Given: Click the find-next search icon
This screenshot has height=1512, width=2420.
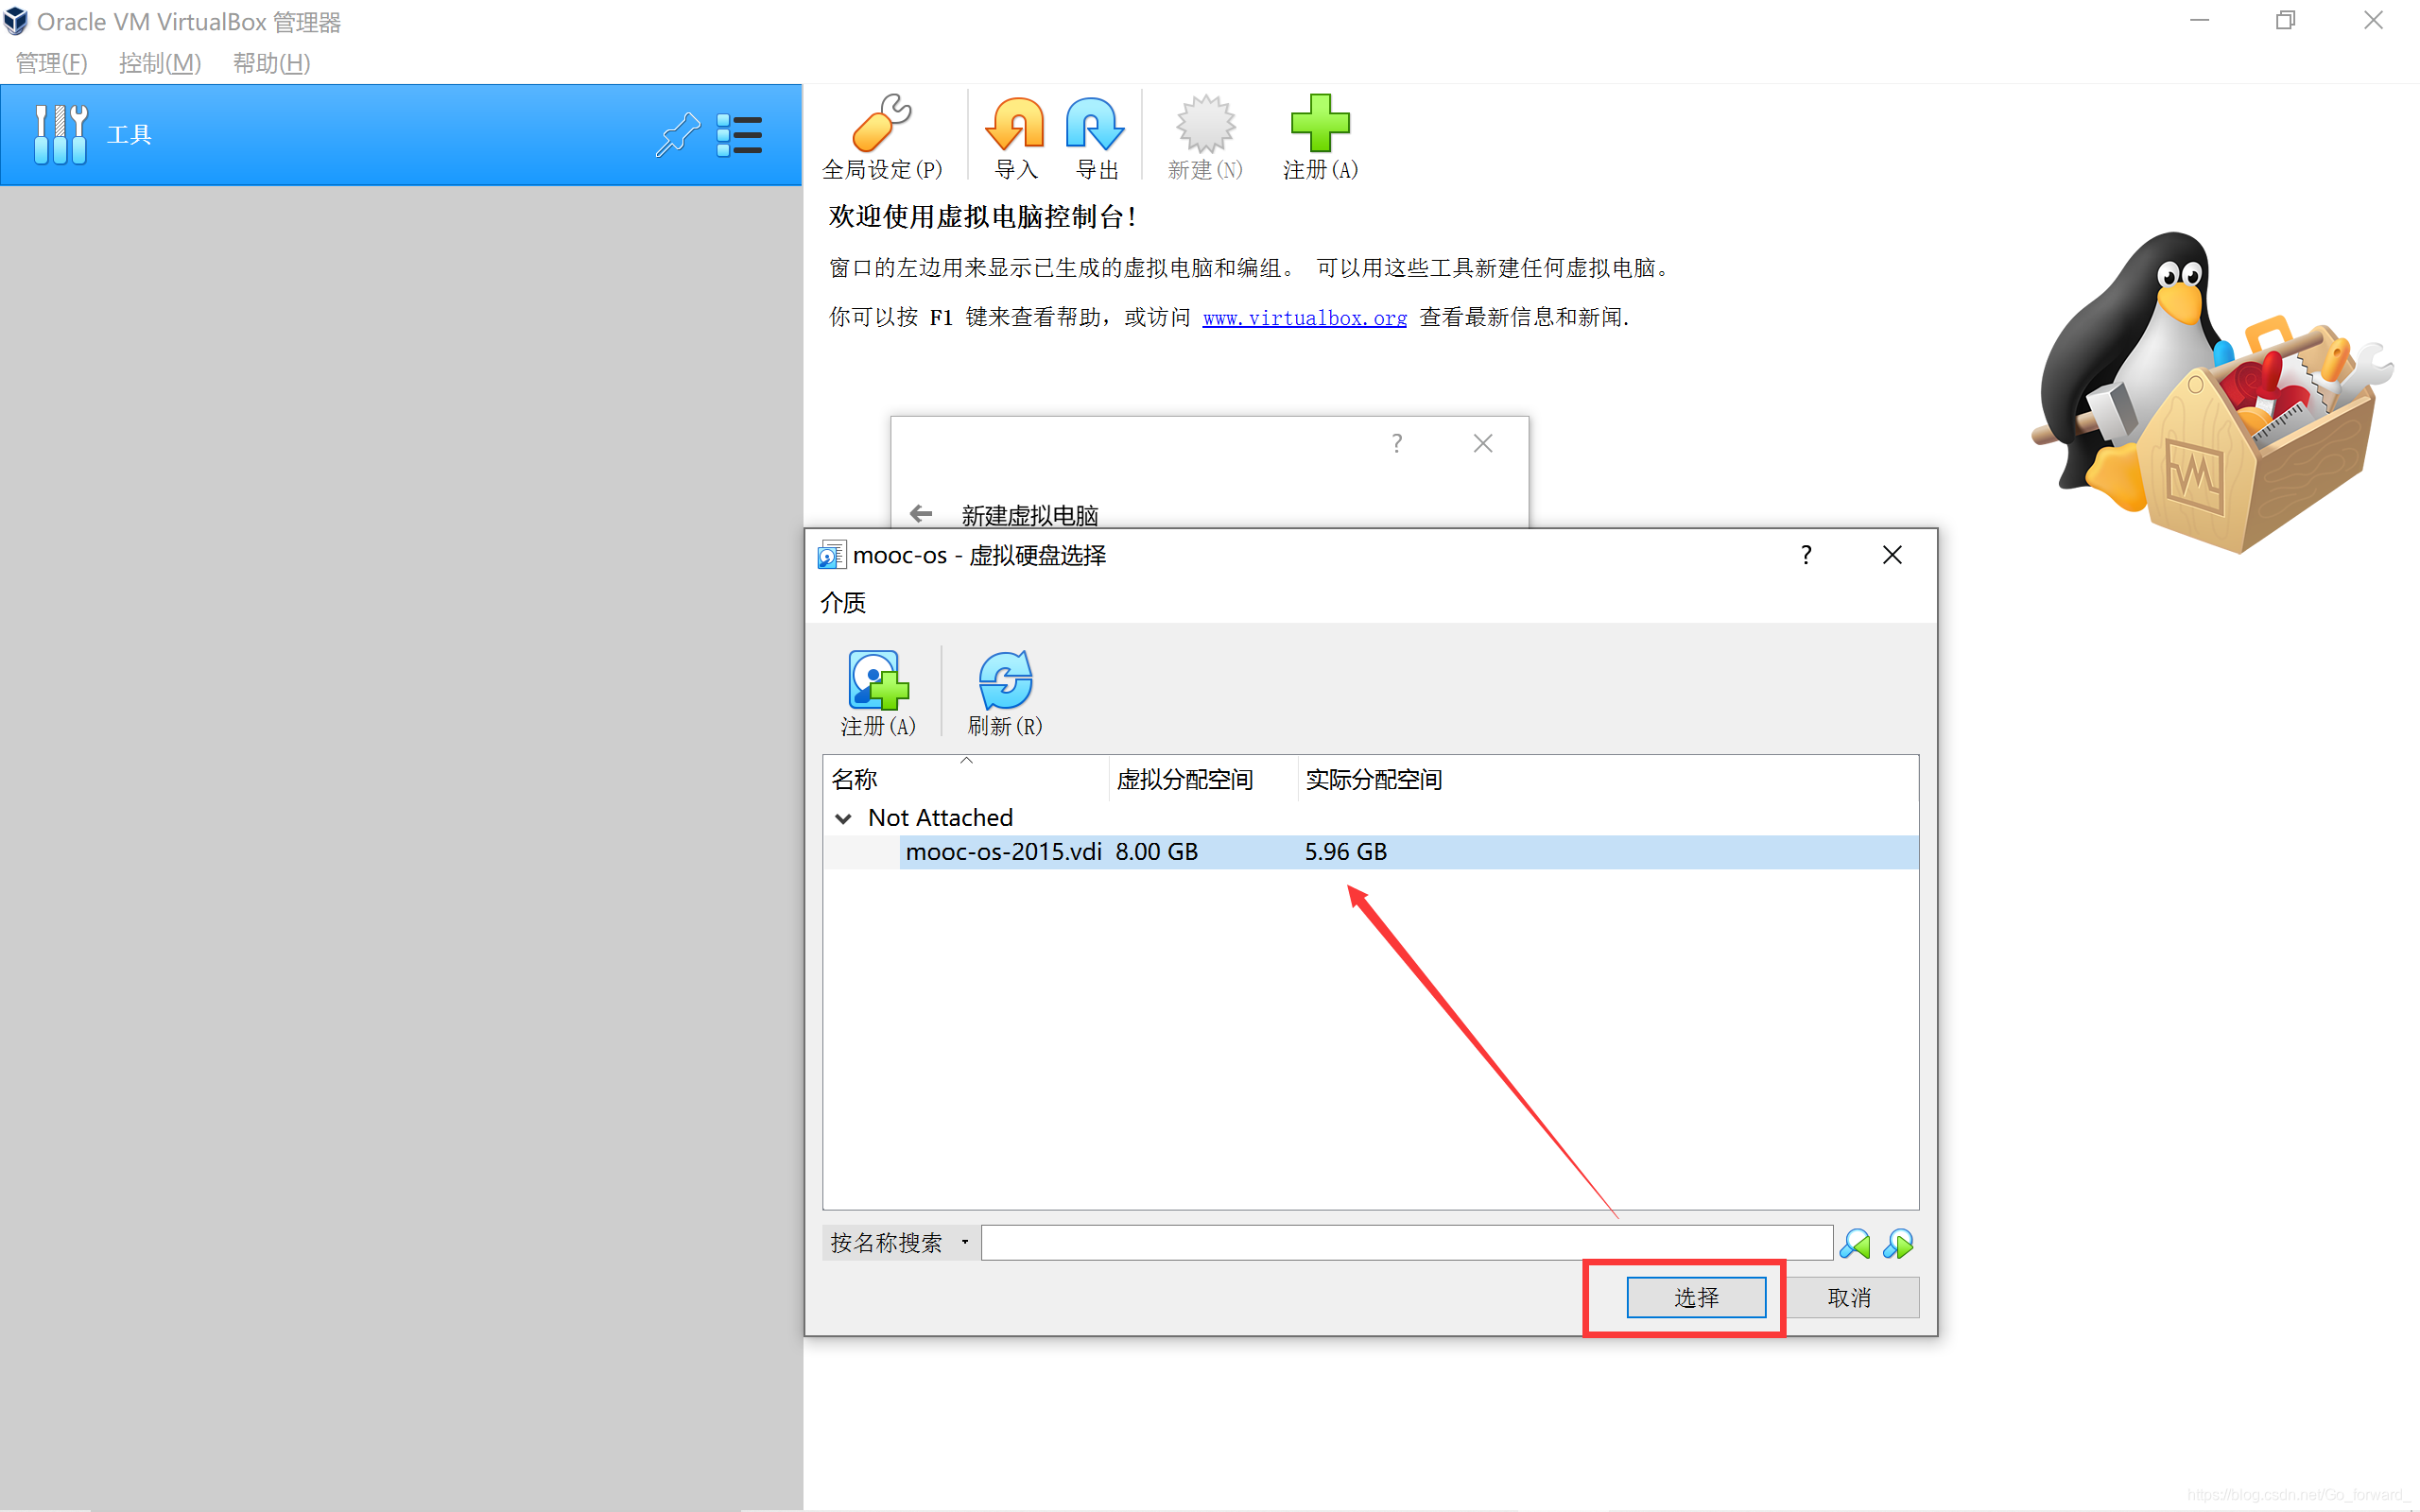Looking at the screenshot, I should point(1897,1243).
